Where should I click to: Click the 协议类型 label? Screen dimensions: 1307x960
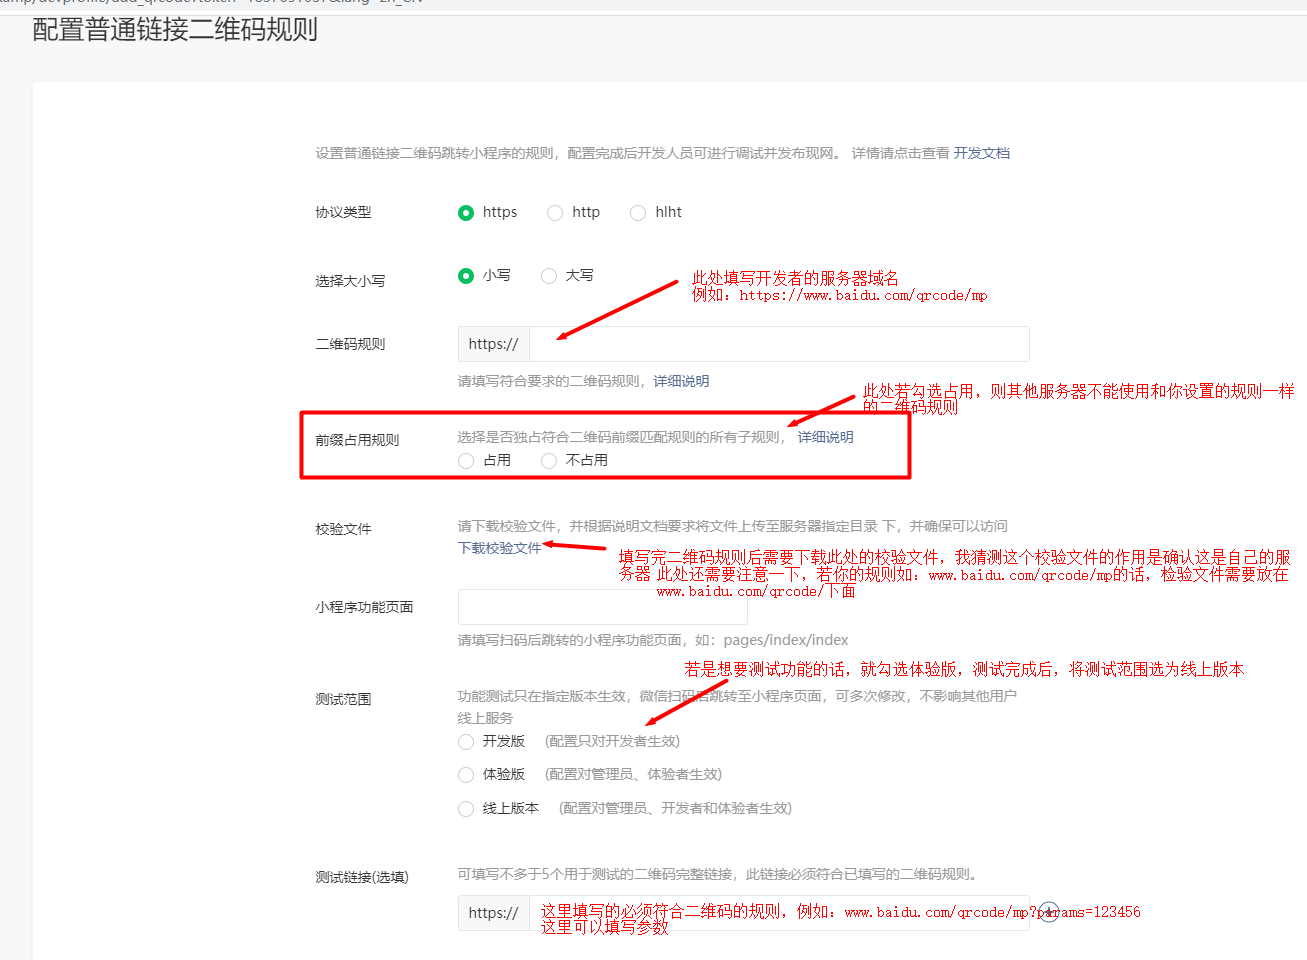click(344, 212)
